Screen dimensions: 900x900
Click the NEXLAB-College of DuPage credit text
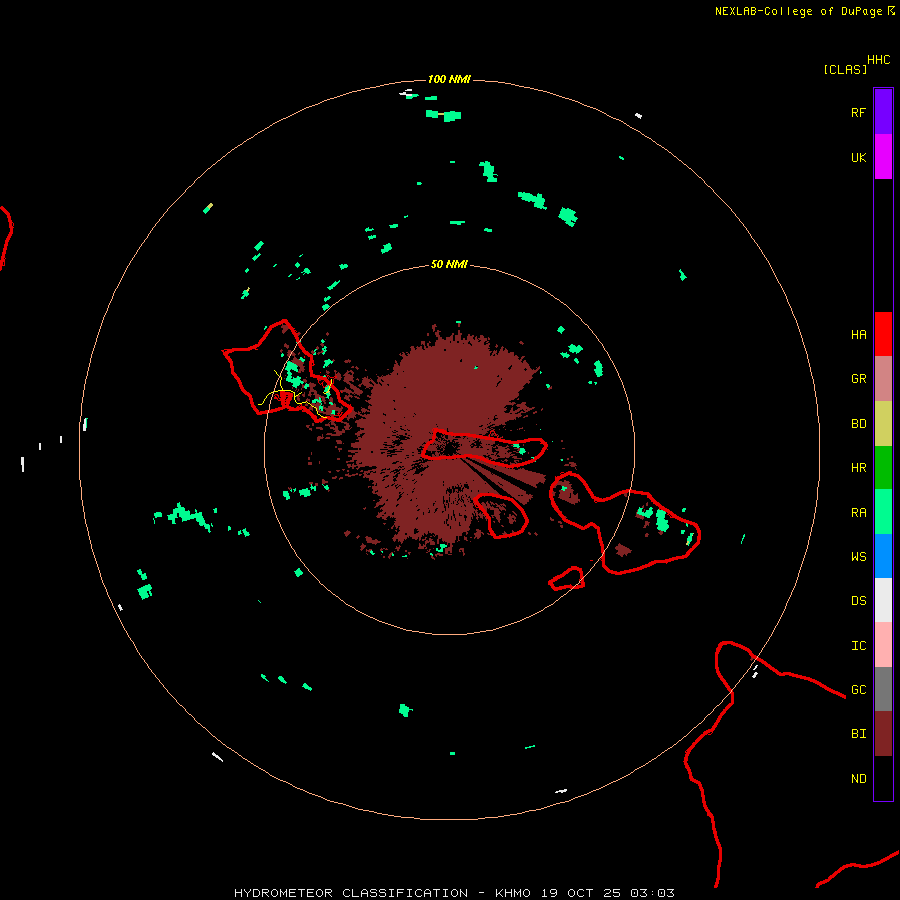pos(799,11)
